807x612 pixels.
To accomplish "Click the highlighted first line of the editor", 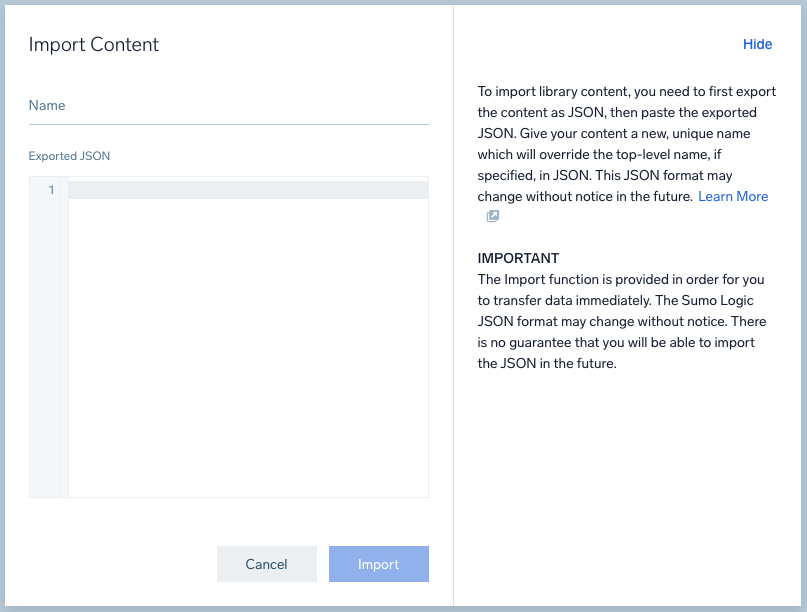I will click(x=248, y=190).
